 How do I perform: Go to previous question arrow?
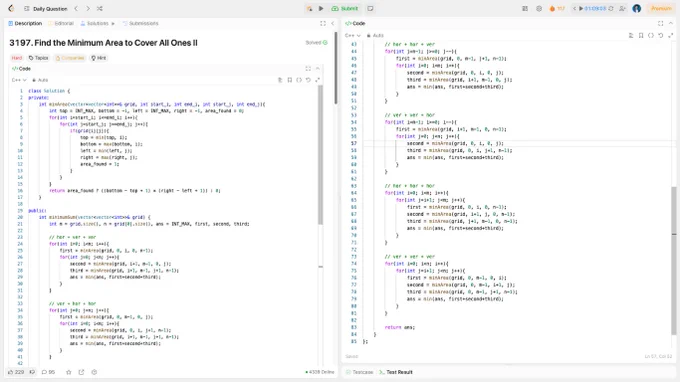click(x=76, y=9)
